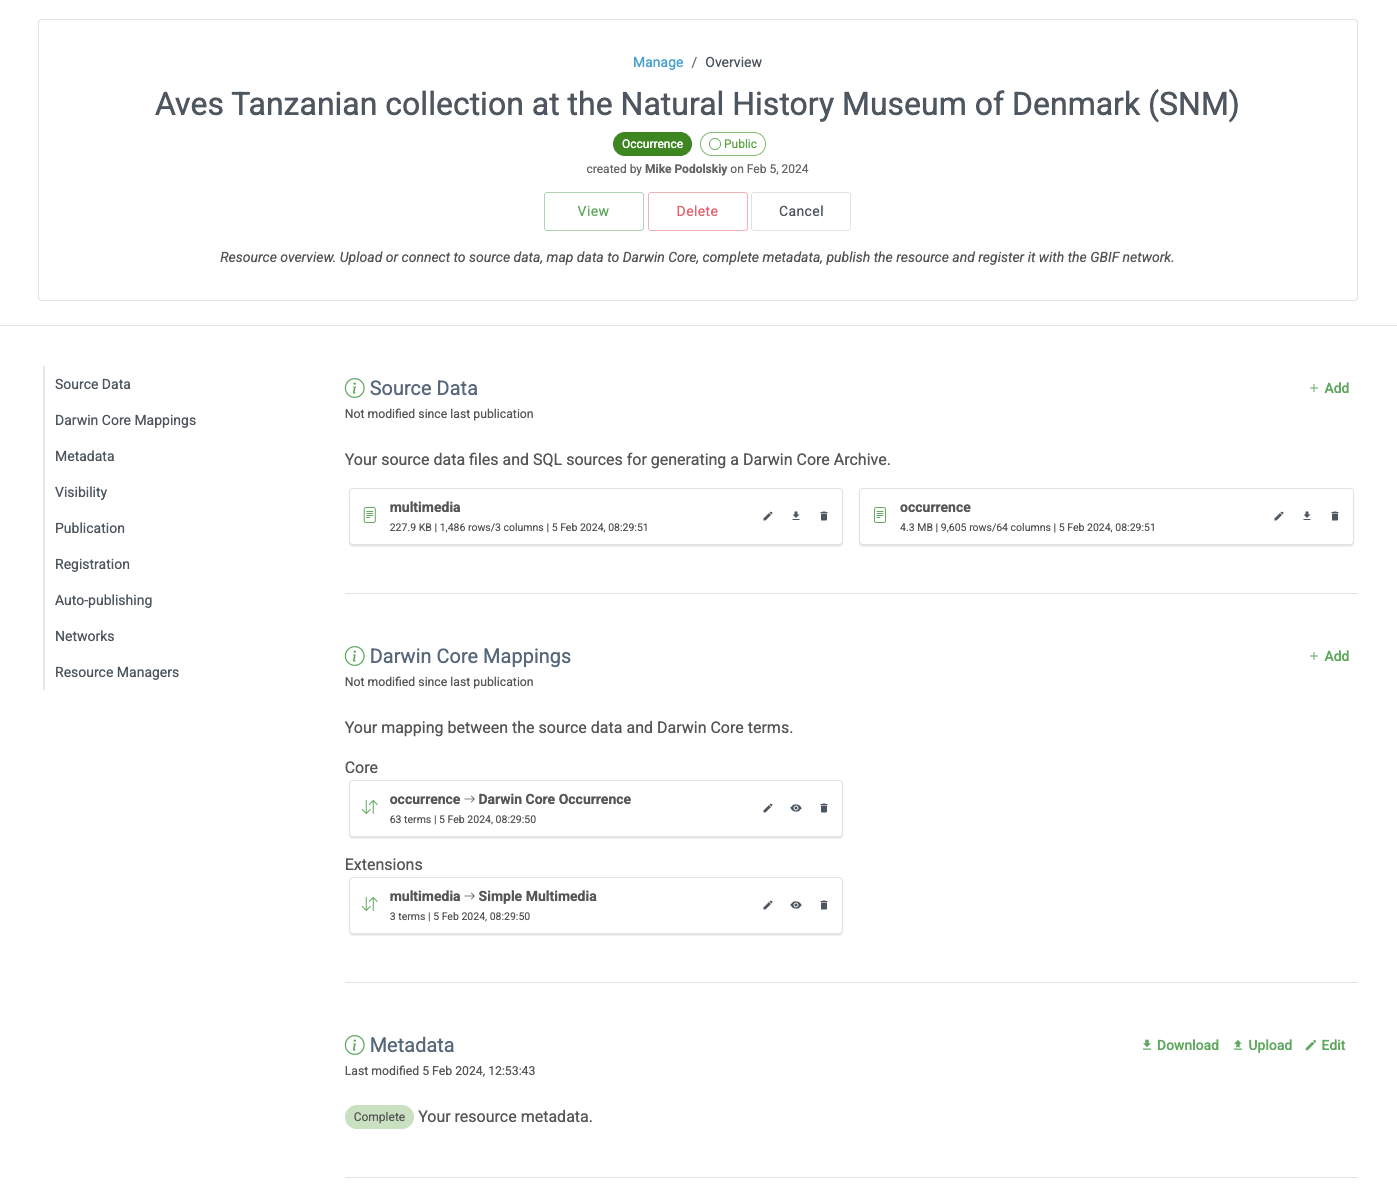Open the Source Data info icon
The height and width of the screenshot is (1197, 1397).
tap(354, 388)
